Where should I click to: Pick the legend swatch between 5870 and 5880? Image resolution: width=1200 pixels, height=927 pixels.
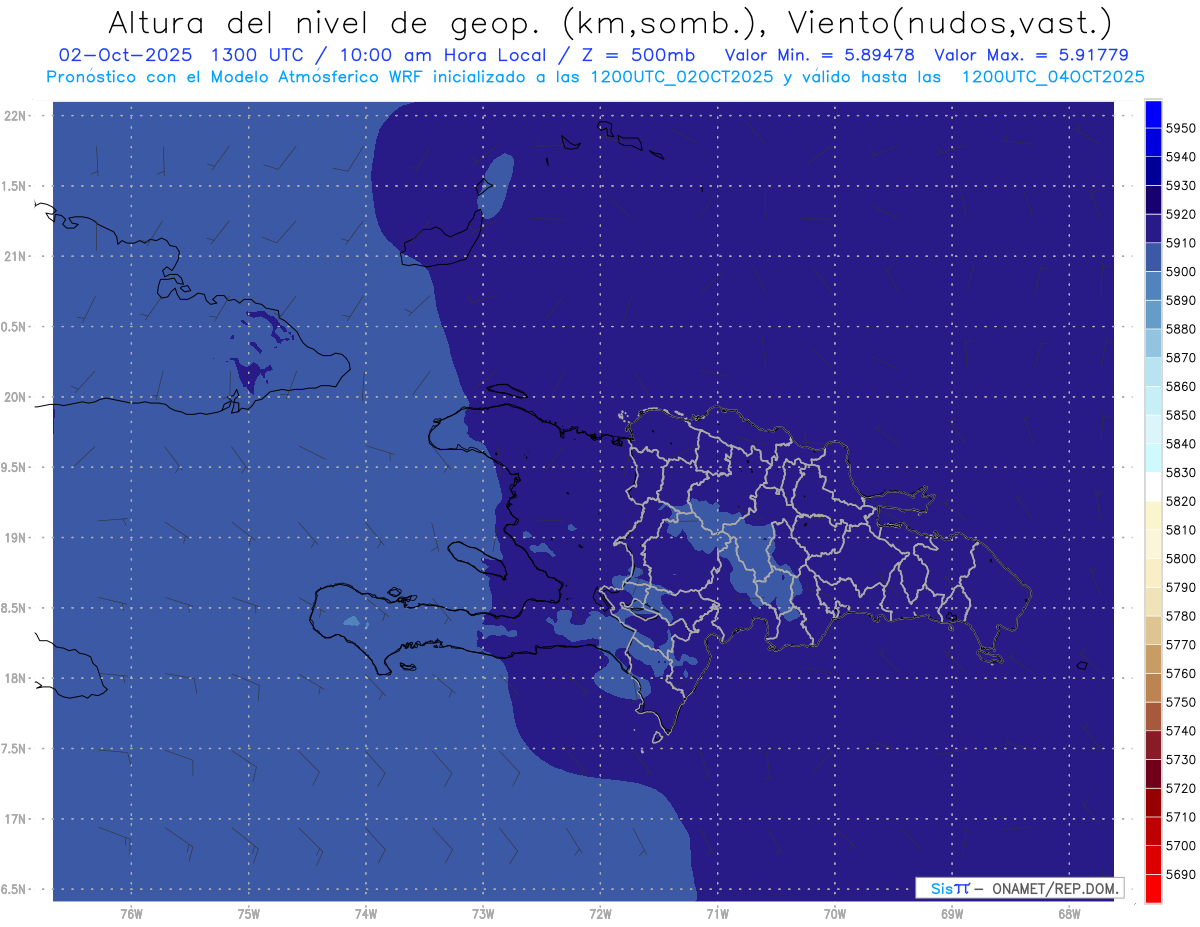1153,343
